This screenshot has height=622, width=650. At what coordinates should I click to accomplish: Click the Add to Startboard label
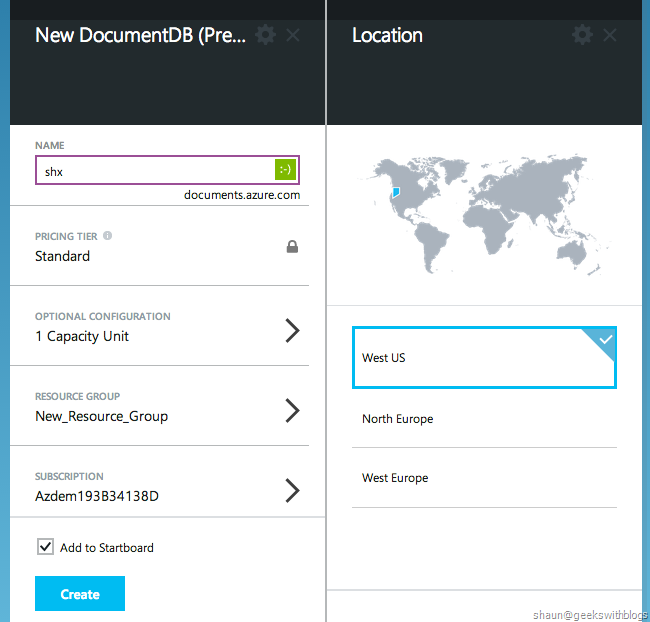click(107, 548)
